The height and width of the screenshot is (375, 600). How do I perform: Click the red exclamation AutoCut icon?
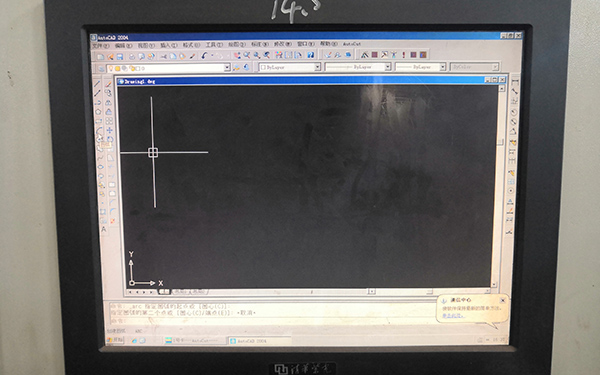coord(403,55)
